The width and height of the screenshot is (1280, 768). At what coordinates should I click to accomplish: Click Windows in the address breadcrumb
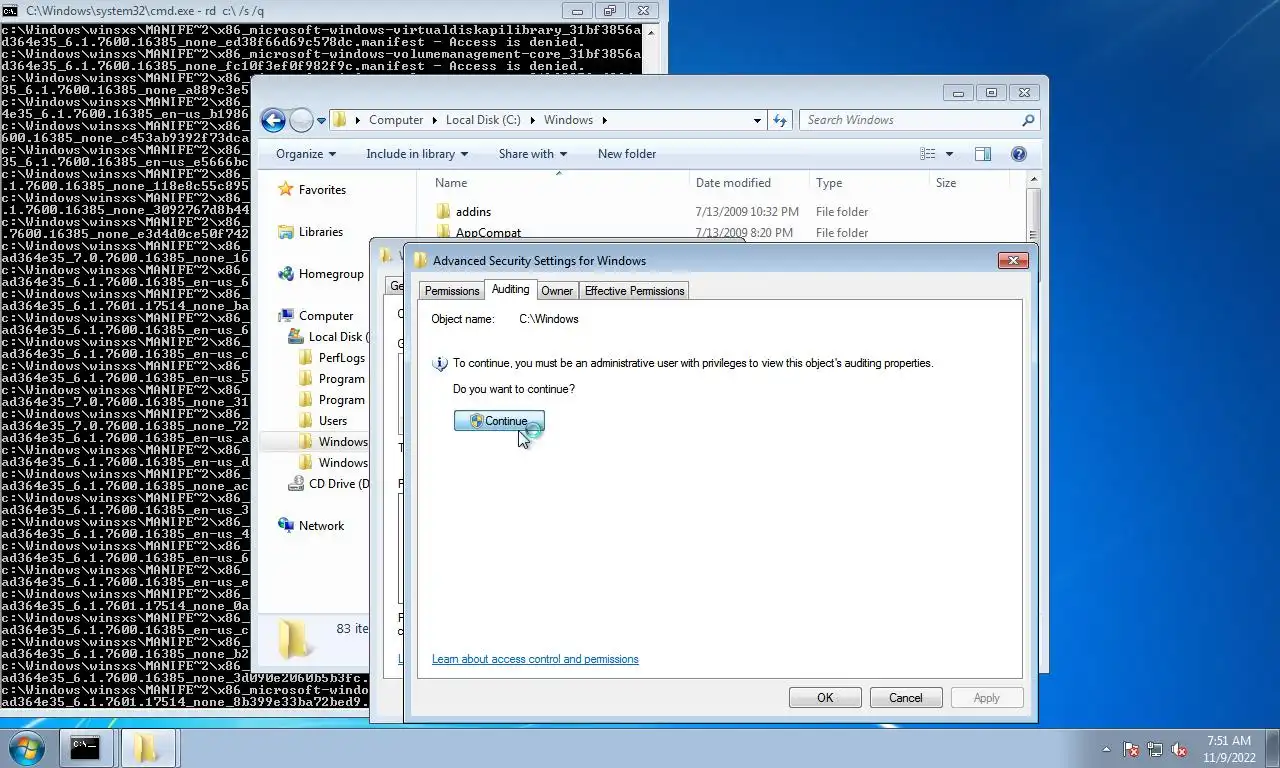[x=568, y=120]
